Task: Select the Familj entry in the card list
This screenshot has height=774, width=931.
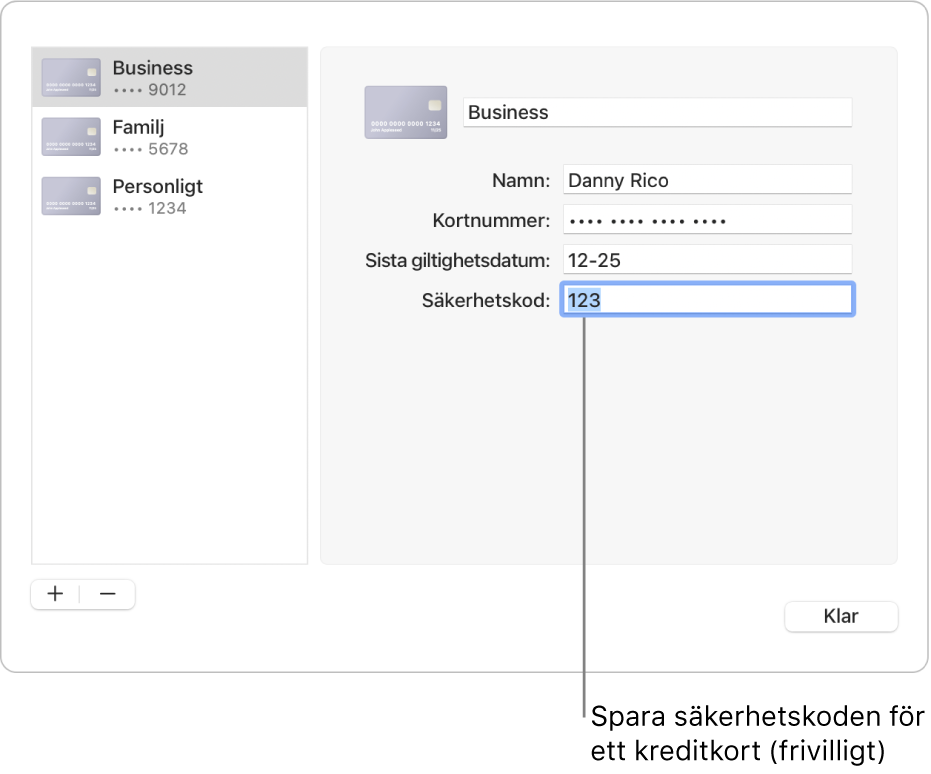Action: [138, 127]
